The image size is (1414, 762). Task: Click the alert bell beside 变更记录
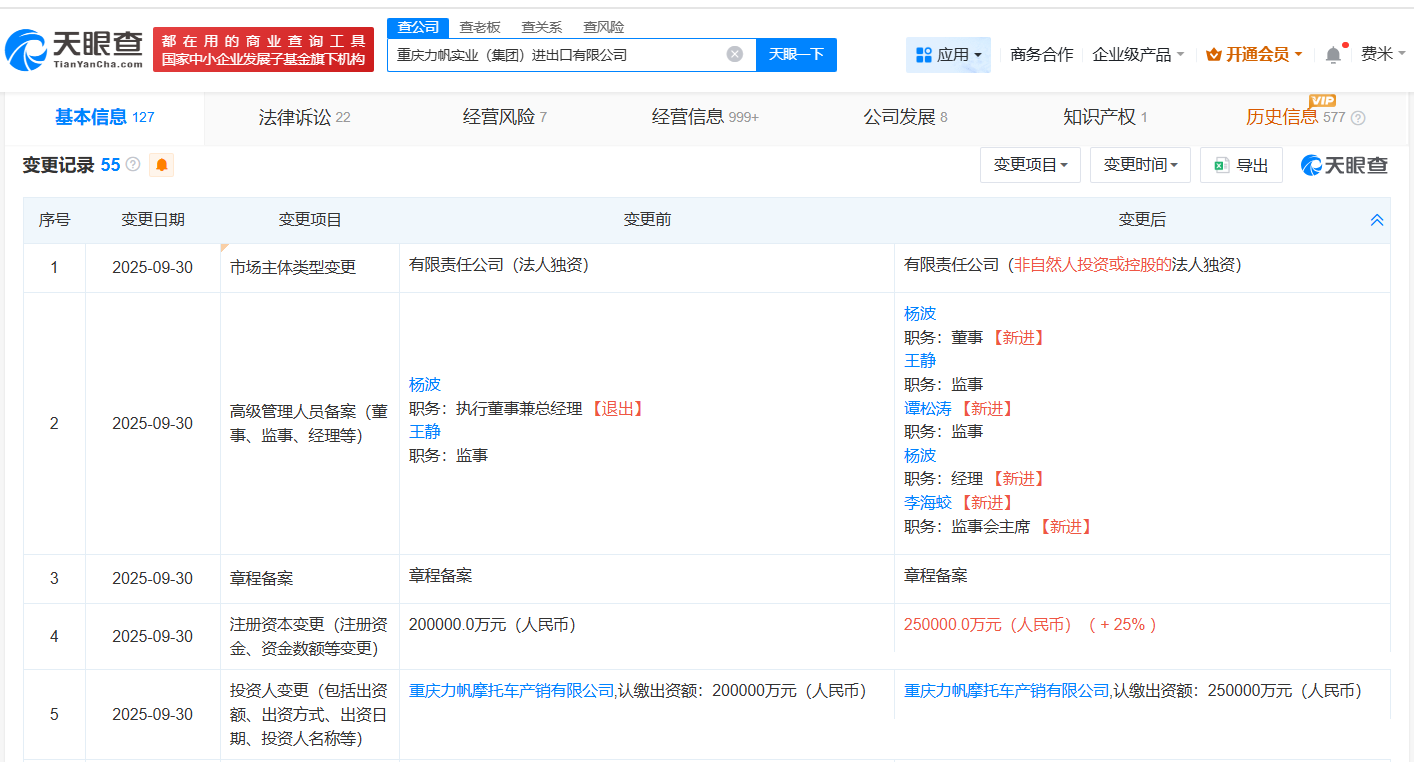click(x=160, y=164)
